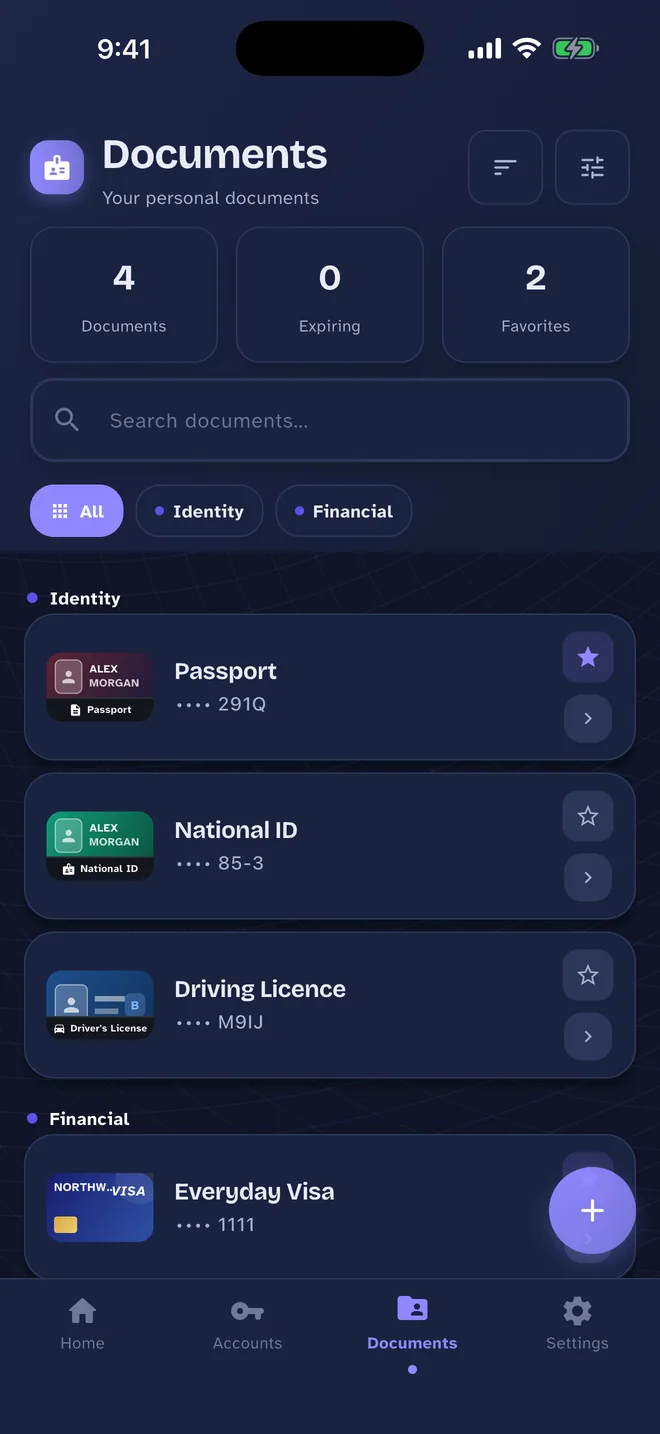Select the Documents bottom tab

412,1324
